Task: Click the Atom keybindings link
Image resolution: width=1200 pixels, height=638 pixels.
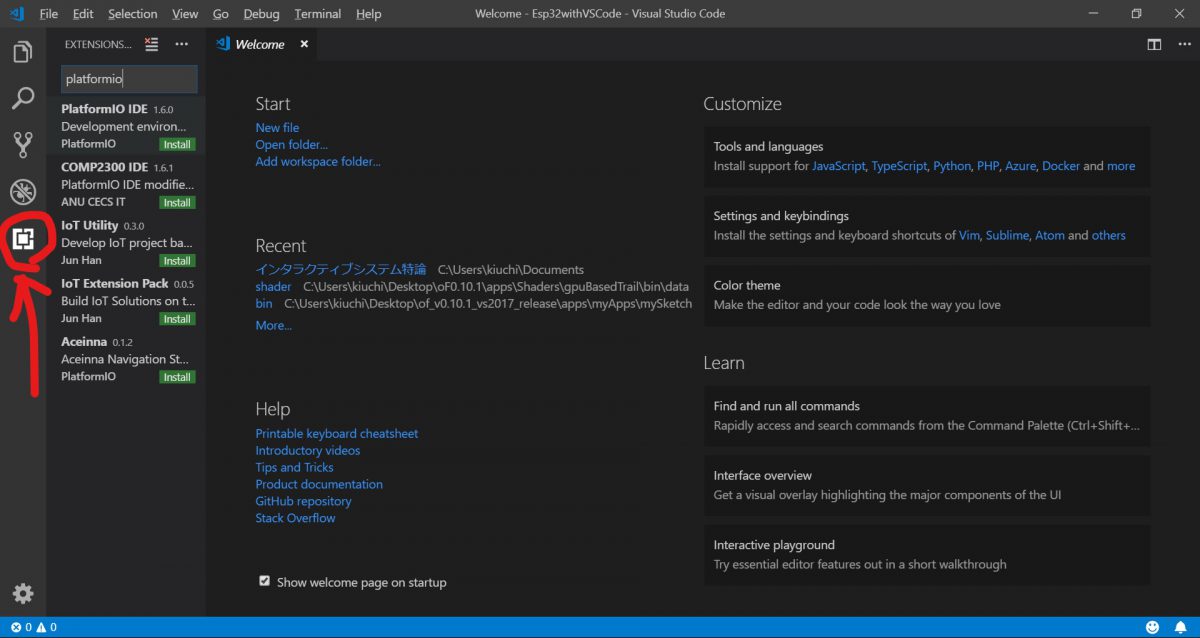Action: tap(1050, 236)
